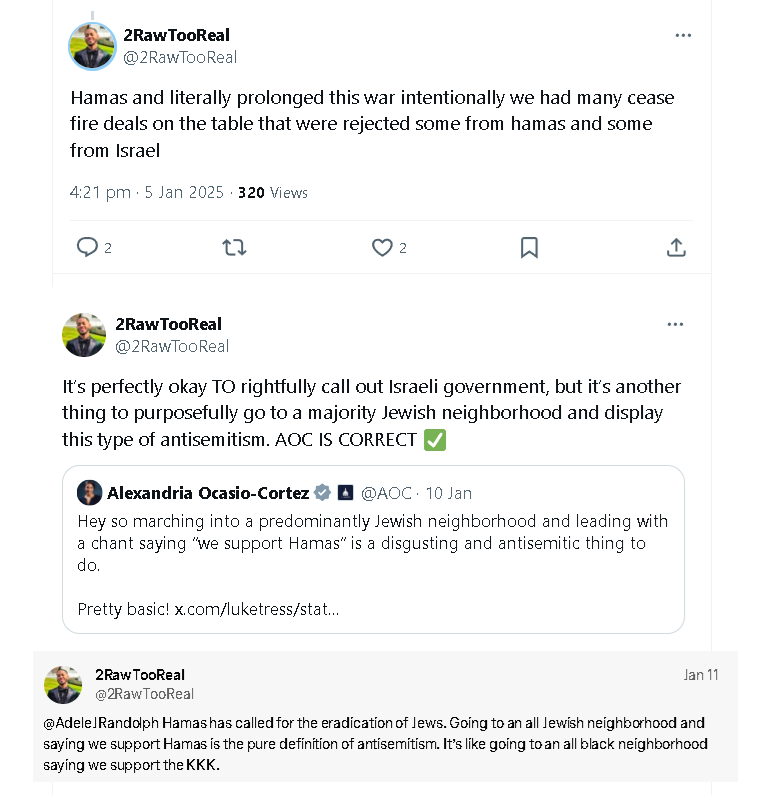Open the second tweet's profile picture

click(x=84, y=335)
